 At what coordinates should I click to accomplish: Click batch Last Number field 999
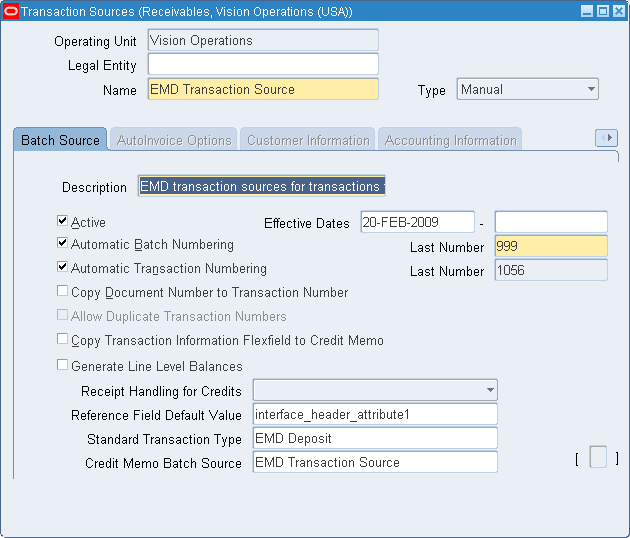(551, 246)
